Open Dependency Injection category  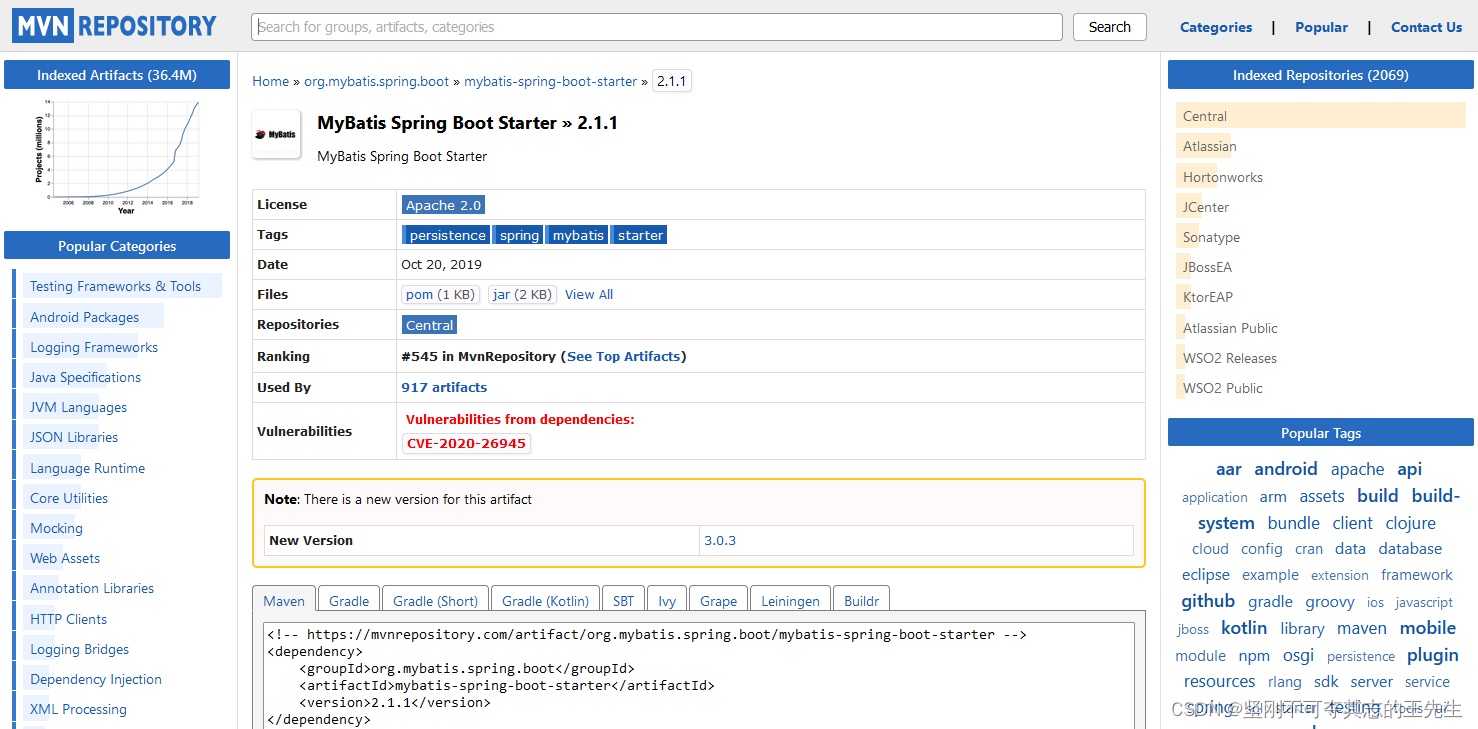point(96,679)
